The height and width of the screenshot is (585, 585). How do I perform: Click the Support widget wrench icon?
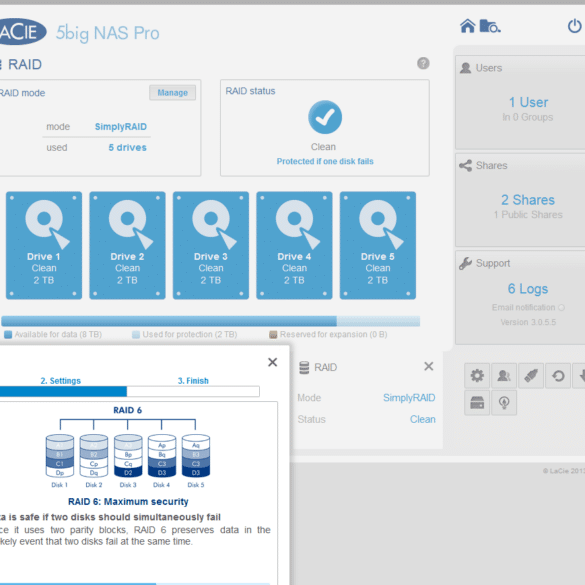pyautogui.click(x=465, y=263)
